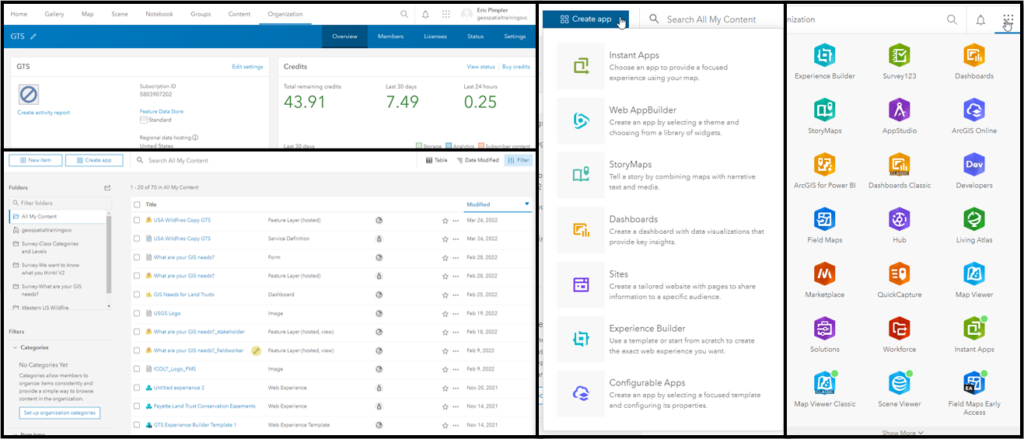
Task: Open the Gallery navigation item
Action: pos(54,14)
